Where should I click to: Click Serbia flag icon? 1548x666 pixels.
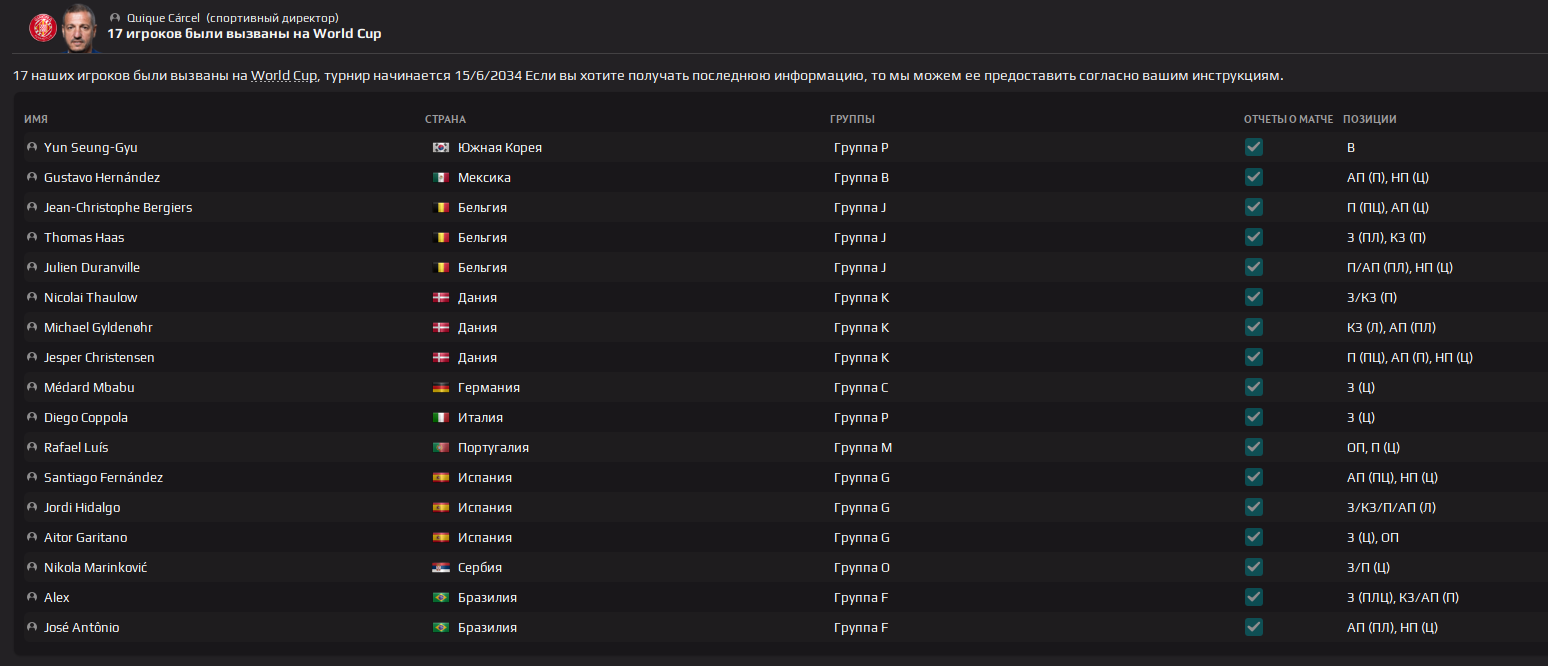point(441,568)
